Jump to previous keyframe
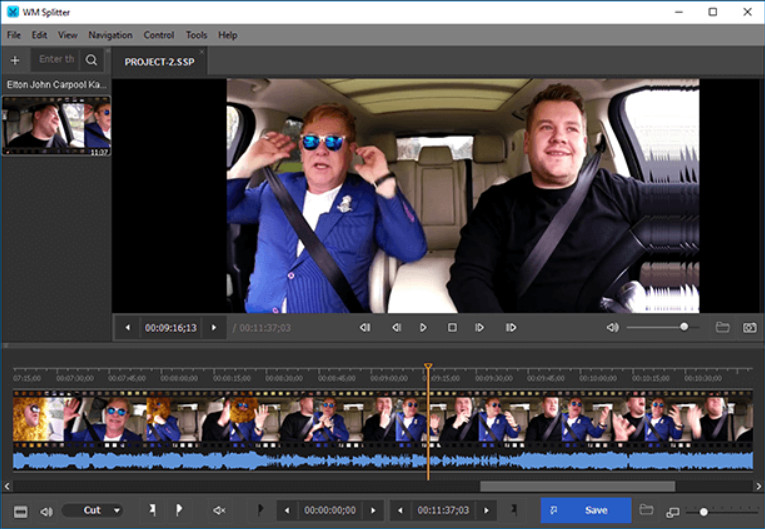The width and height of the screenshot is (765, 529). point(364,327)
